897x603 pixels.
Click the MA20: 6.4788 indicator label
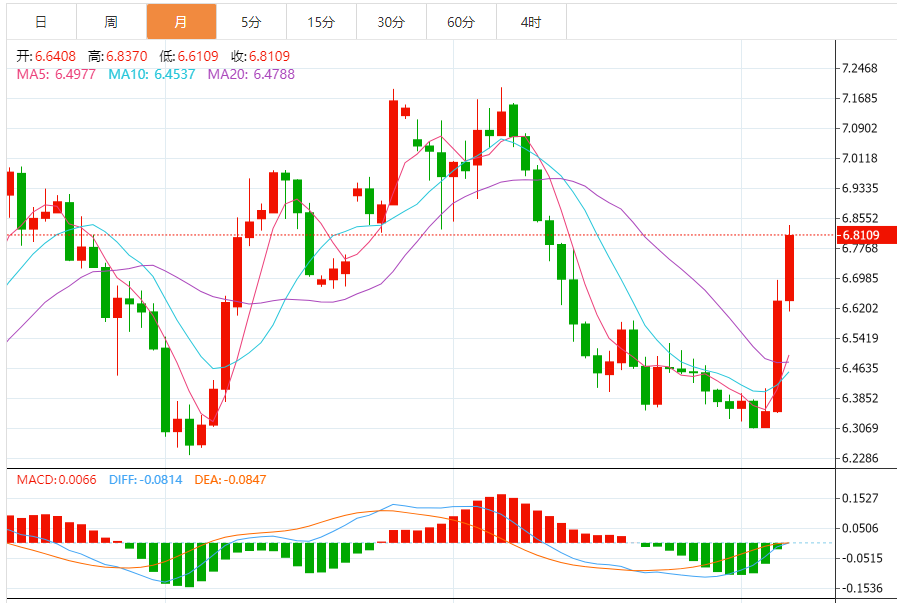(x=251, y=74)
